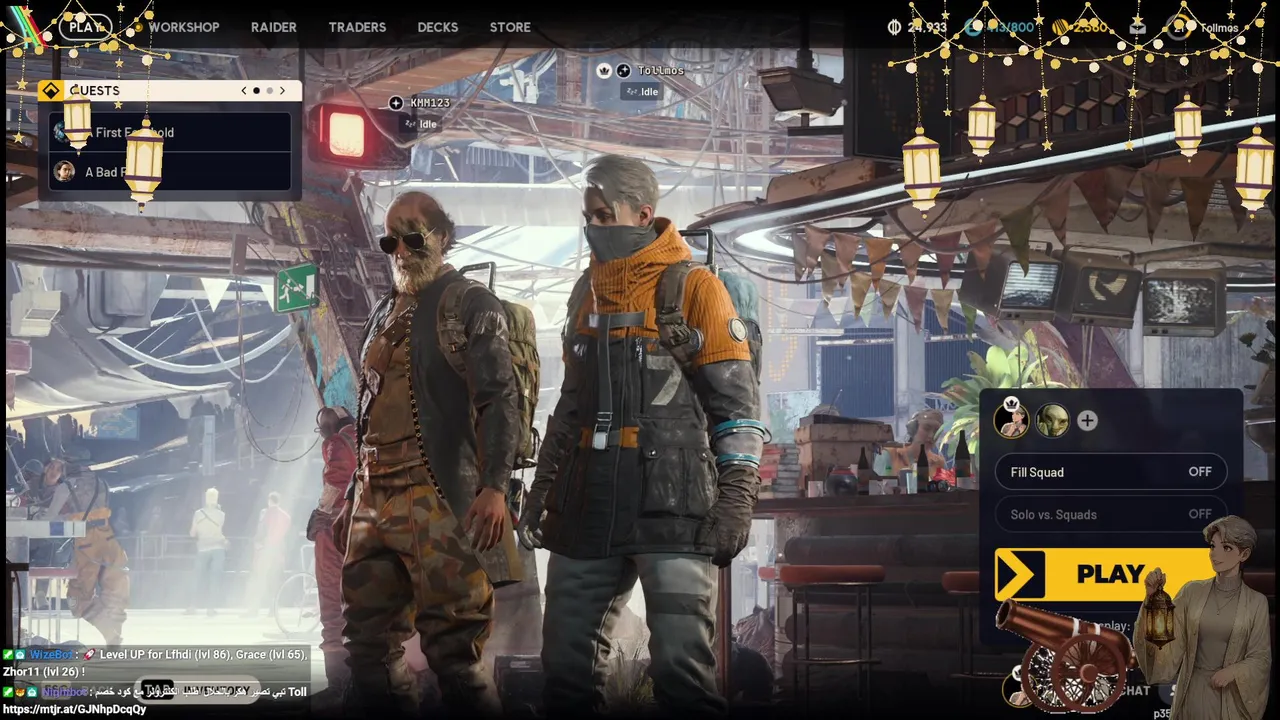Click the Quests panel diamond icon
Screen dimensions: 1280x720
tap(50, 90)
